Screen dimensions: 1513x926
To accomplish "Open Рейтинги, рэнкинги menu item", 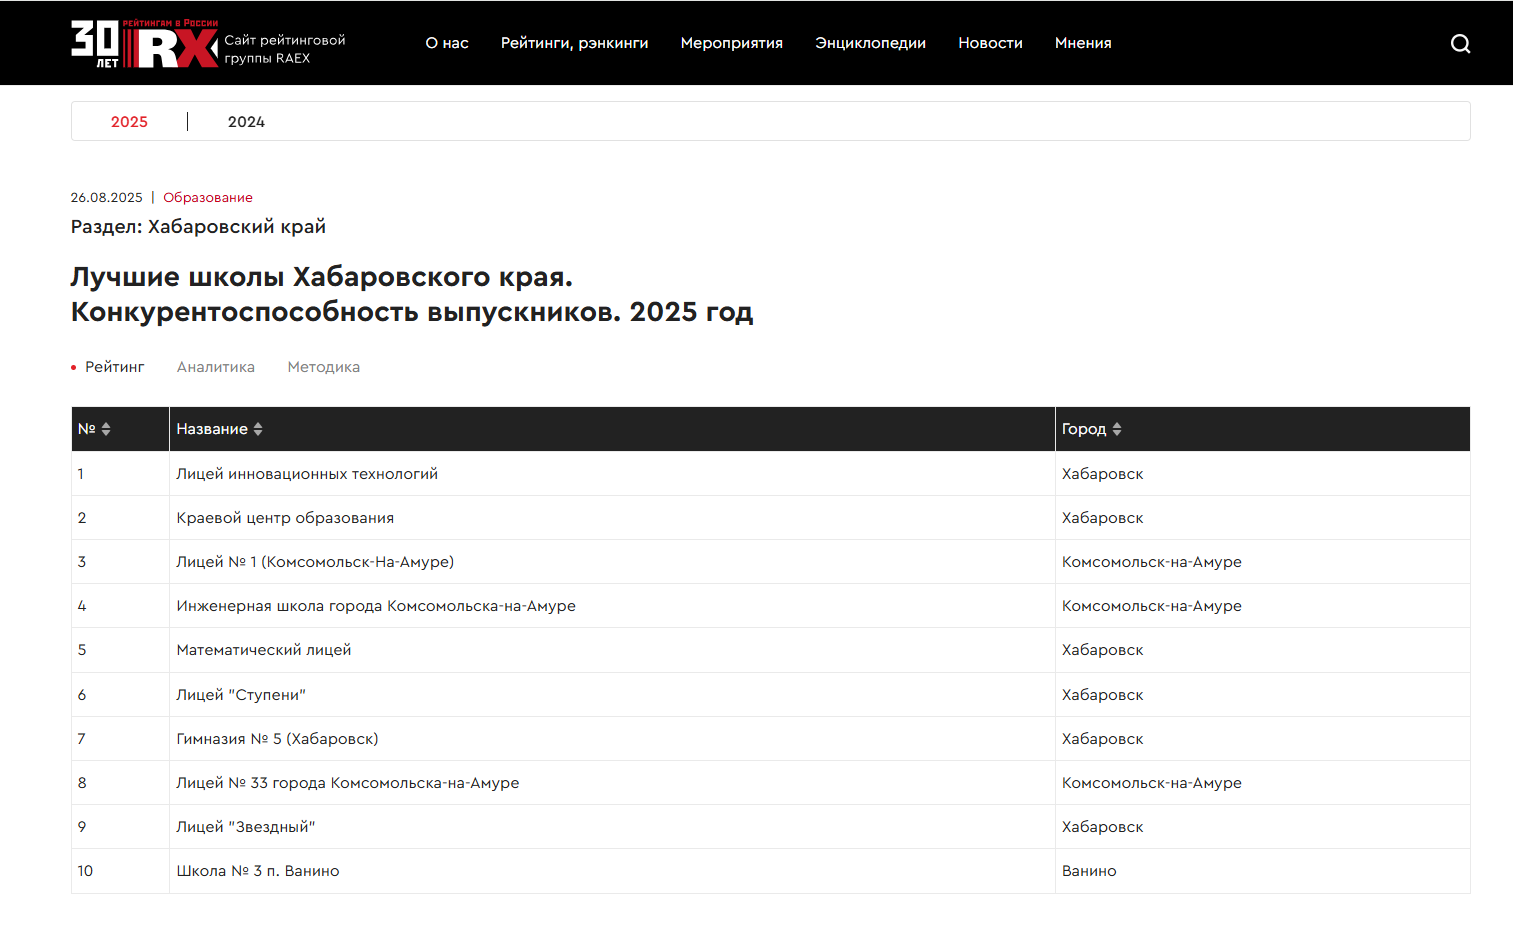I will click(574, 43).
